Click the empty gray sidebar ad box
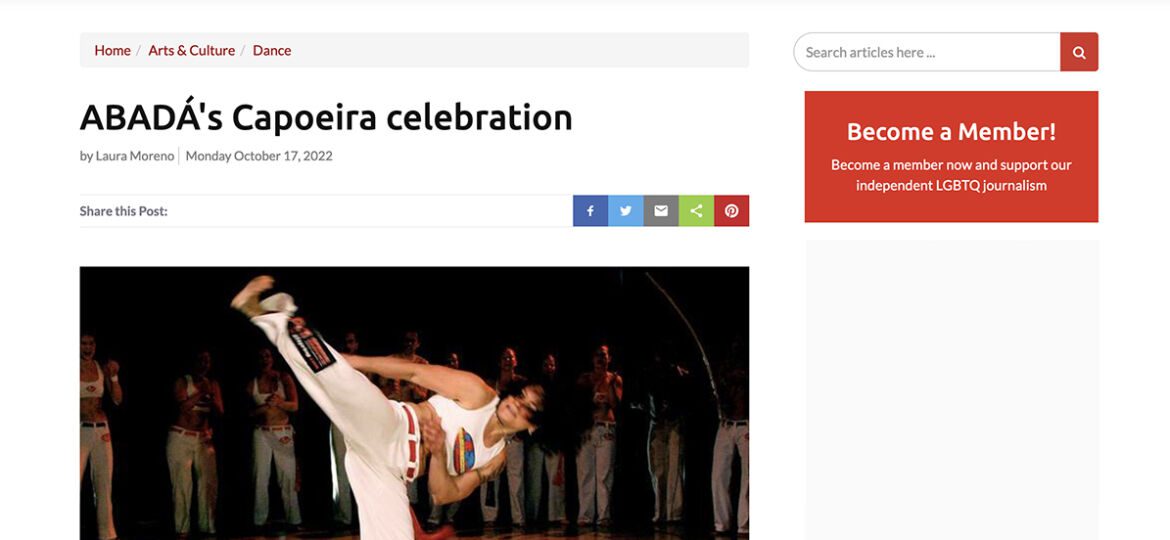The height and width of the screenshot is (540, 1170). coord(951,389)
